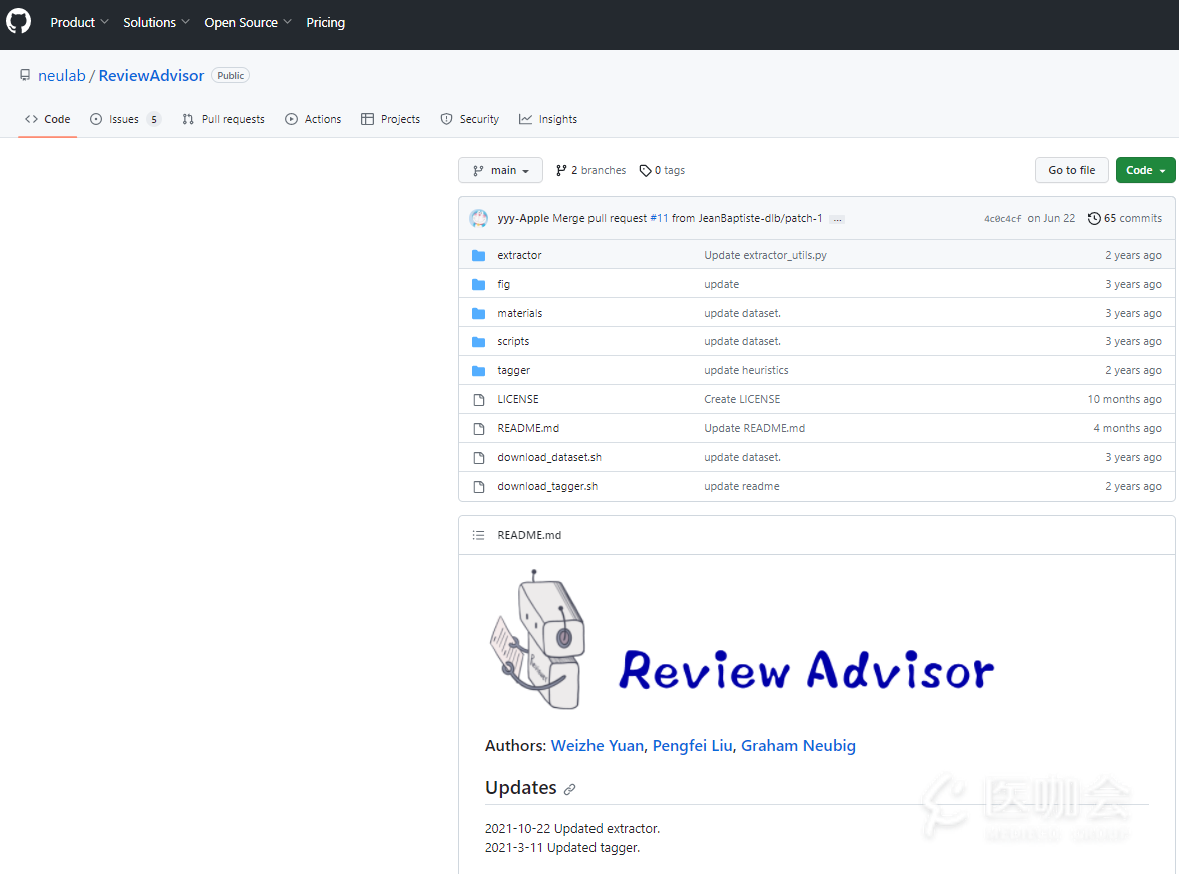Click the Review Advisor banner image
Screen dimensions: 1180x874
(x=740, y=641)
